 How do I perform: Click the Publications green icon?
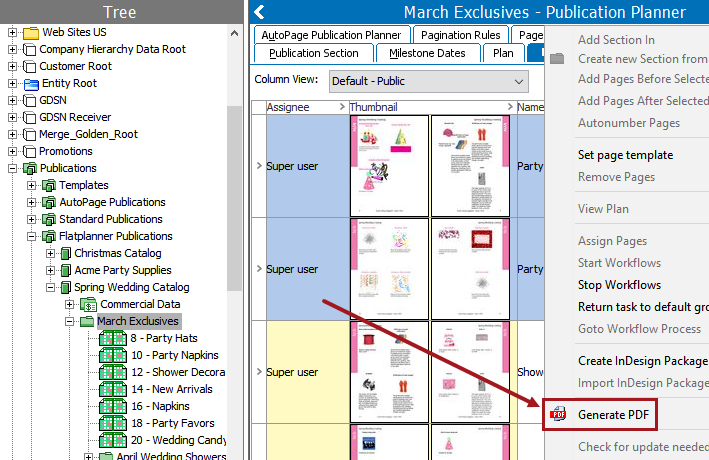30,169
